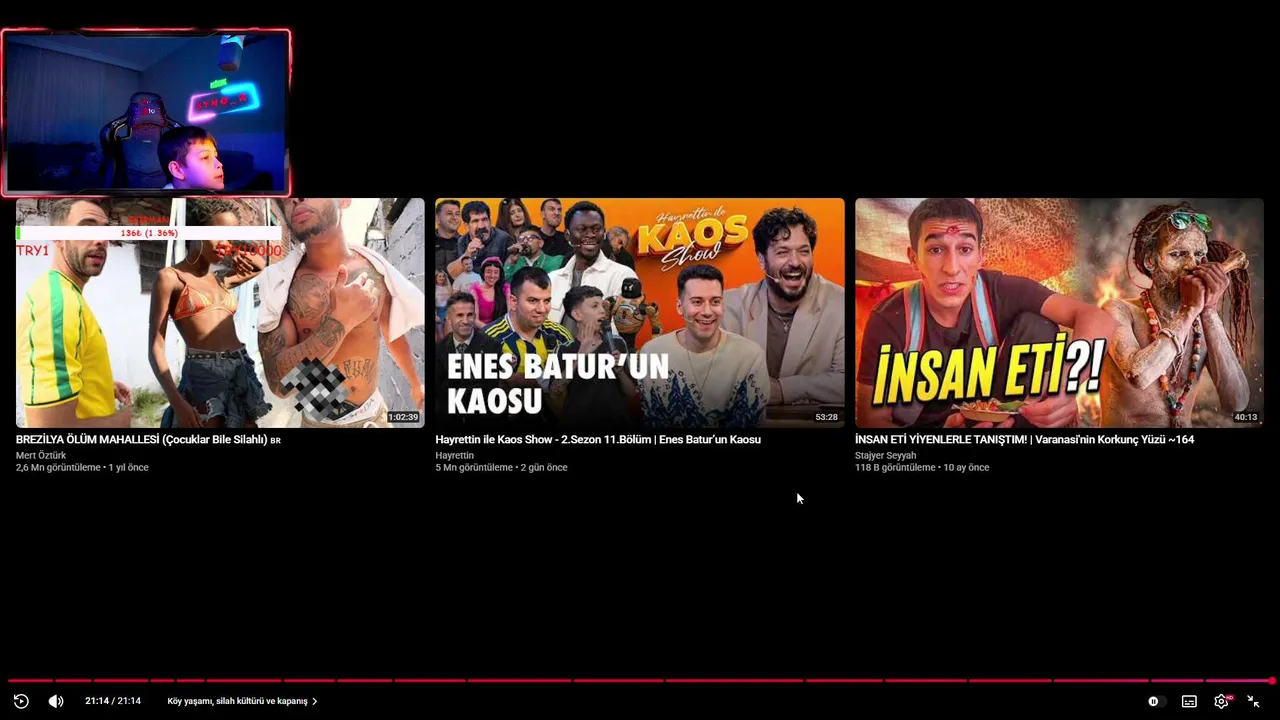Screen dimensions: 1280x720
Task: Click the 1:02:39 duration badge
Action: pos(403,417)
